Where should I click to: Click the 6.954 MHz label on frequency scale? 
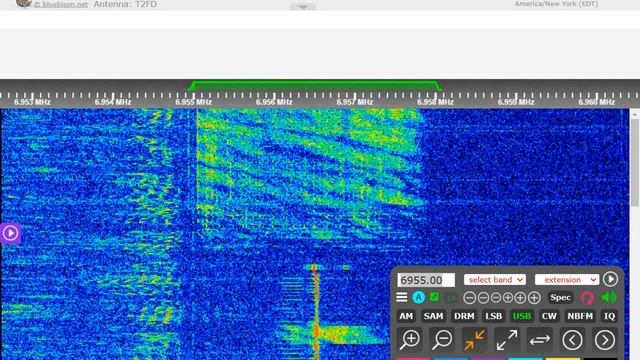pyautogui.click(x=113, y=102)
